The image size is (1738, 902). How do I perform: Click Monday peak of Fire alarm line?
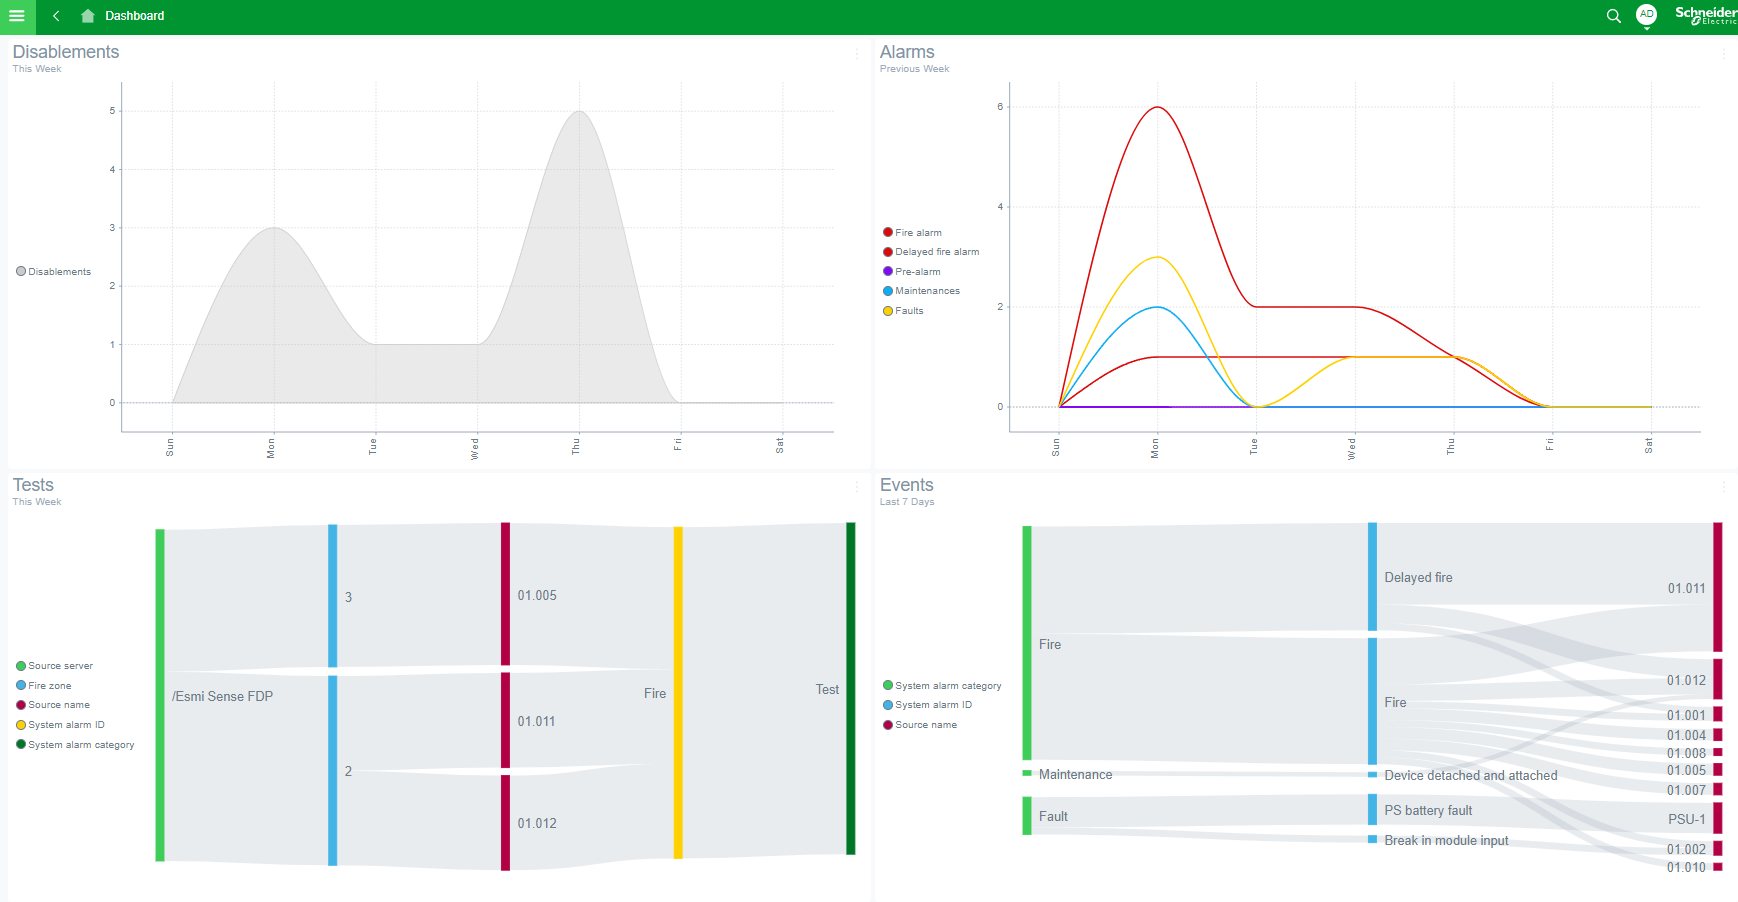[1157, 107]
